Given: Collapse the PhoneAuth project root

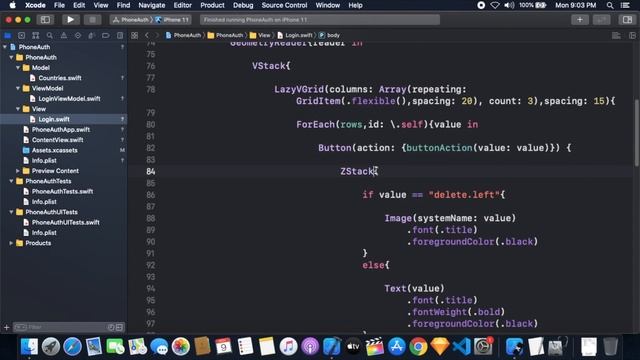Looking at the screenshot, I should [5, 47].
